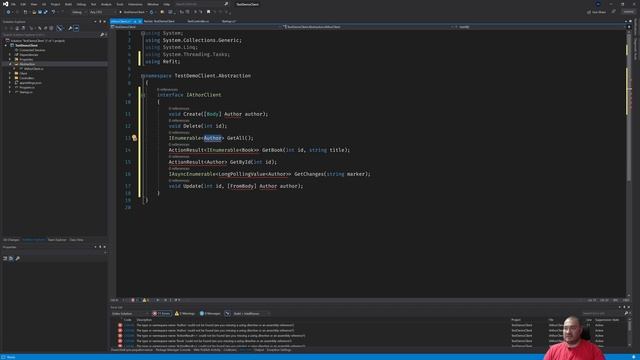The height and width of the screenshot is (360, 640).
Task: Switch to the NuGet: TestDemoClient tab
Action: coord(159,21)
